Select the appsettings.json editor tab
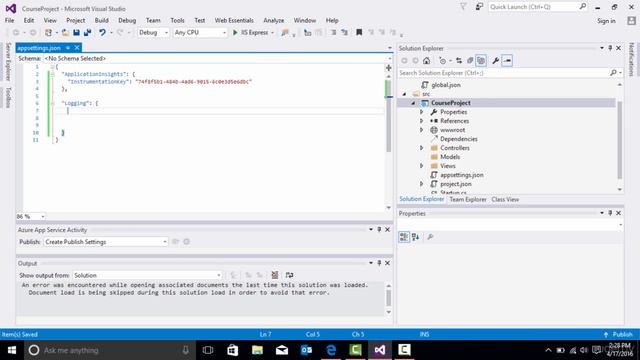This screenshot has width=640, height=360. (39, 48)
